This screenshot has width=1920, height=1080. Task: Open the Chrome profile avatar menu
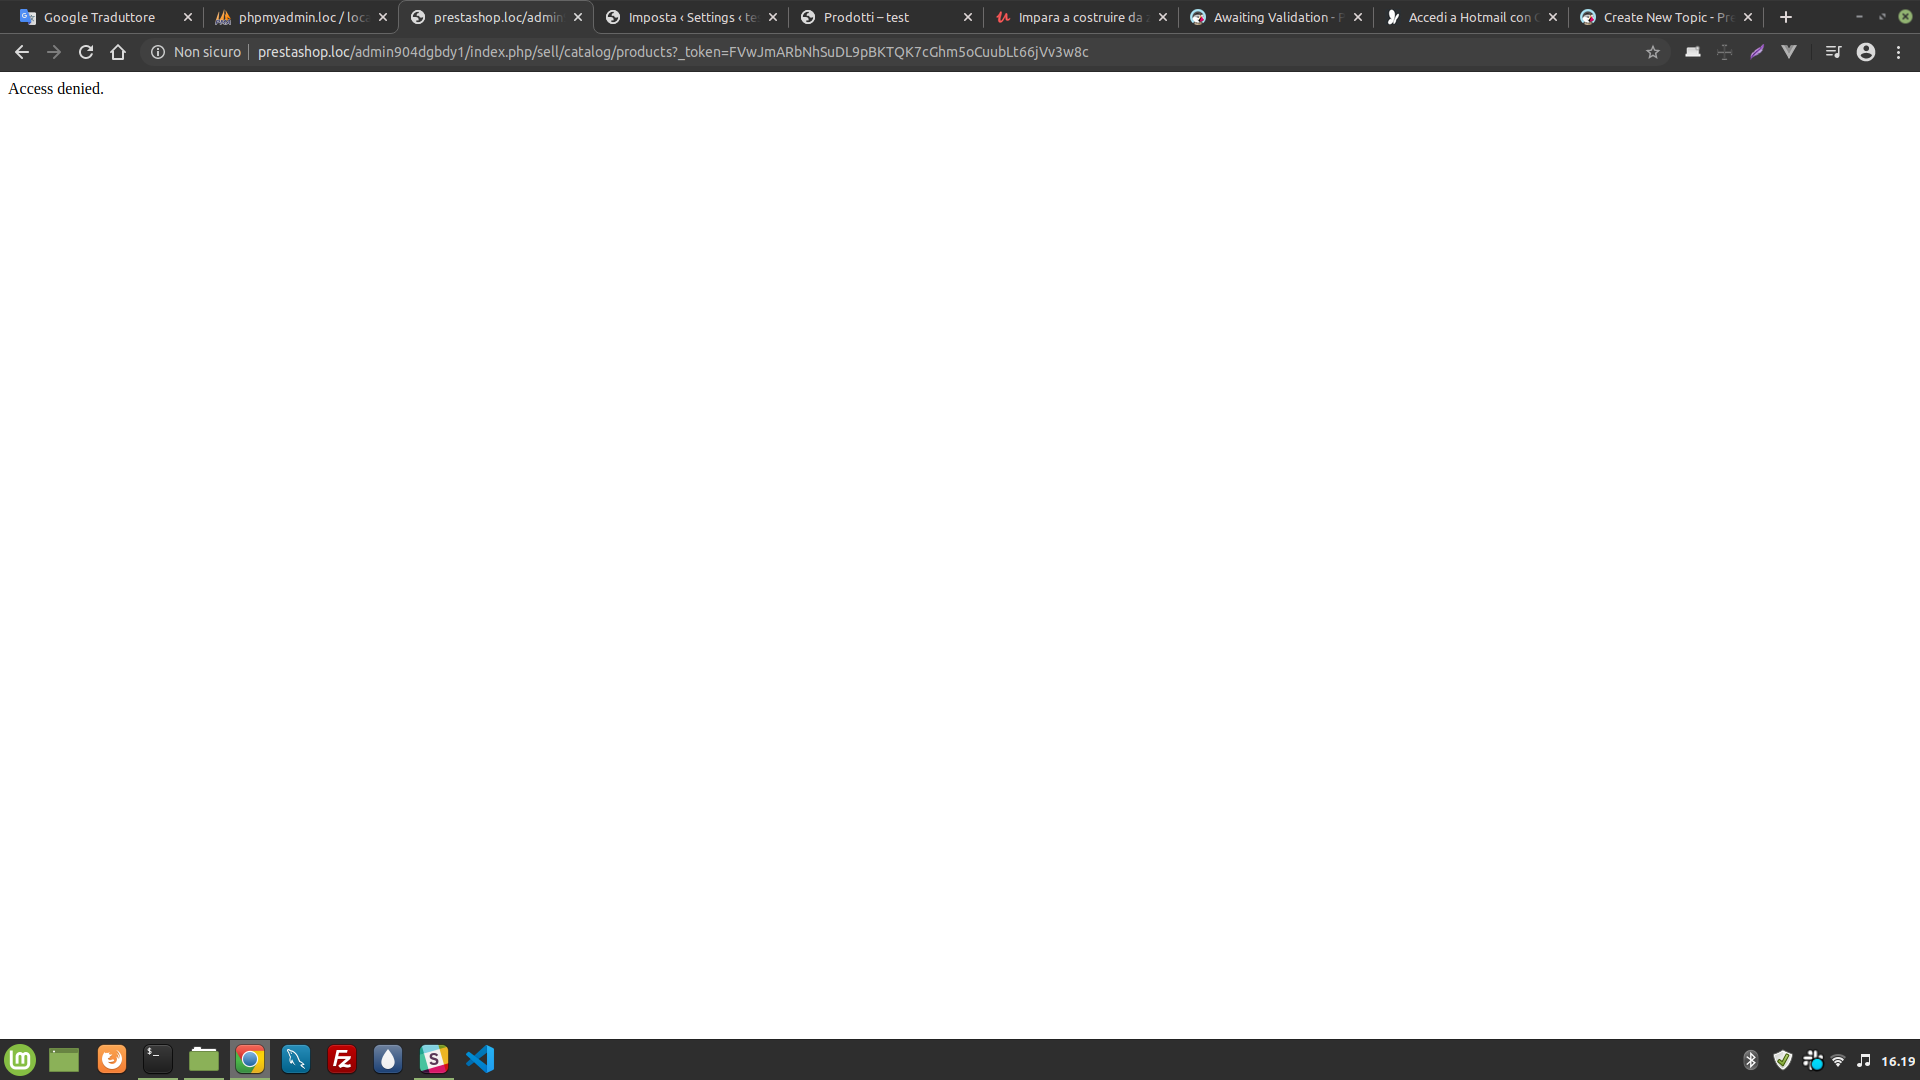(1866, 52)
